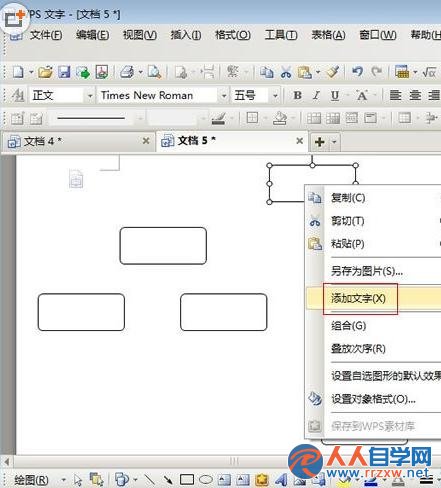Choose the Rectangle shape tool
Viewport: 441px width, 488px height.
coord(187,480)
